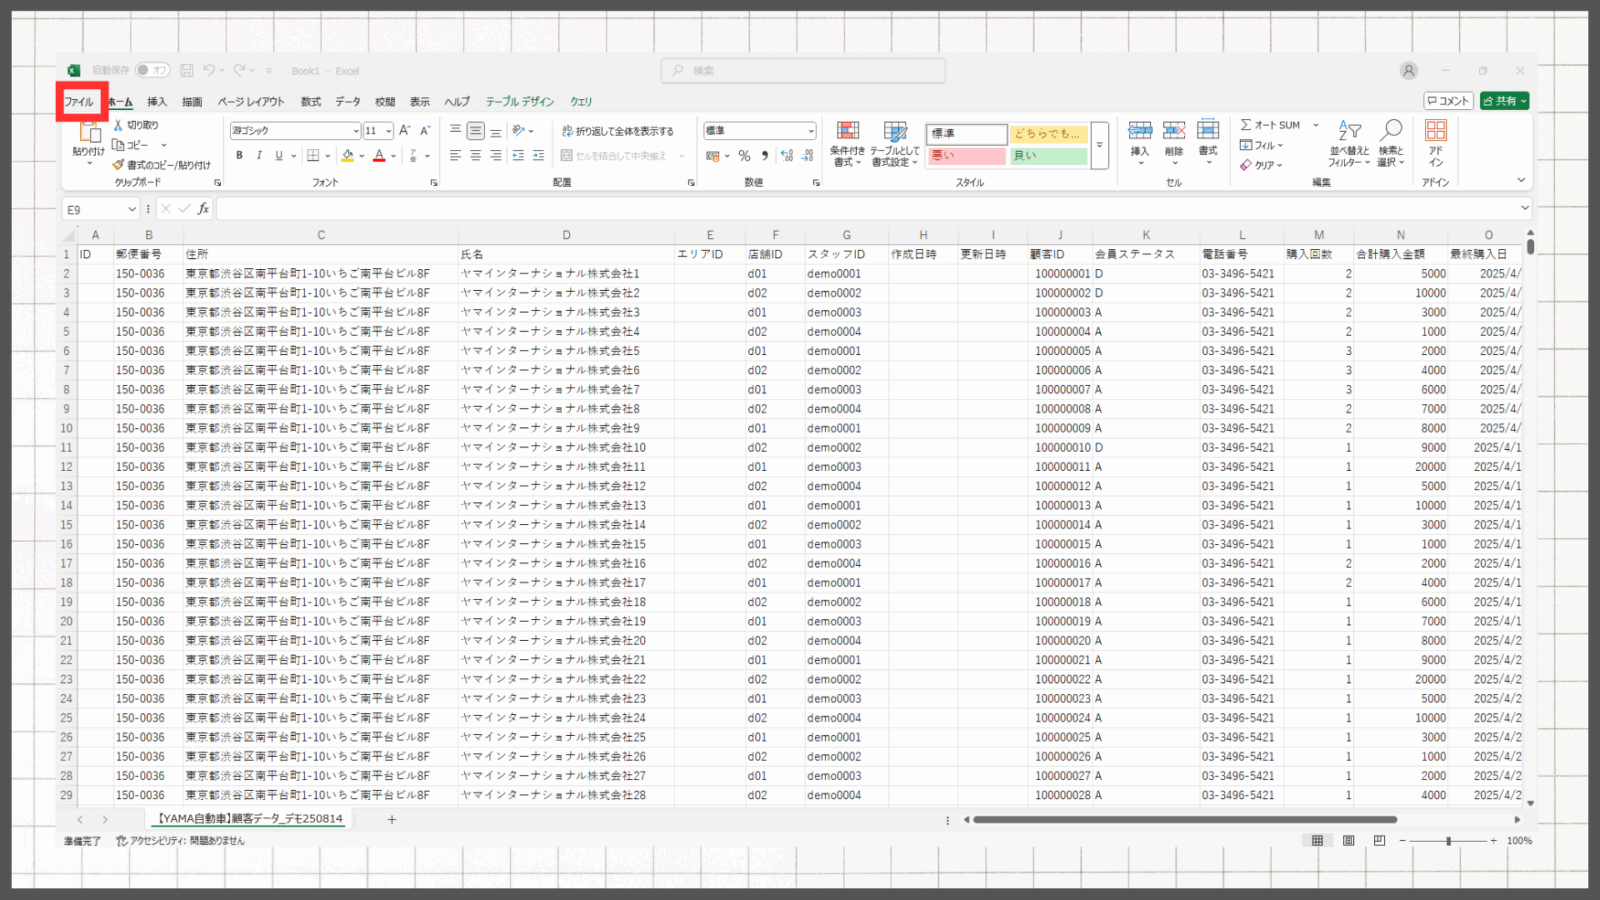Screen dimensions: 1600x900
Task: Apply the 良い (Good) green cell style
Action: tap(1048, 156)
